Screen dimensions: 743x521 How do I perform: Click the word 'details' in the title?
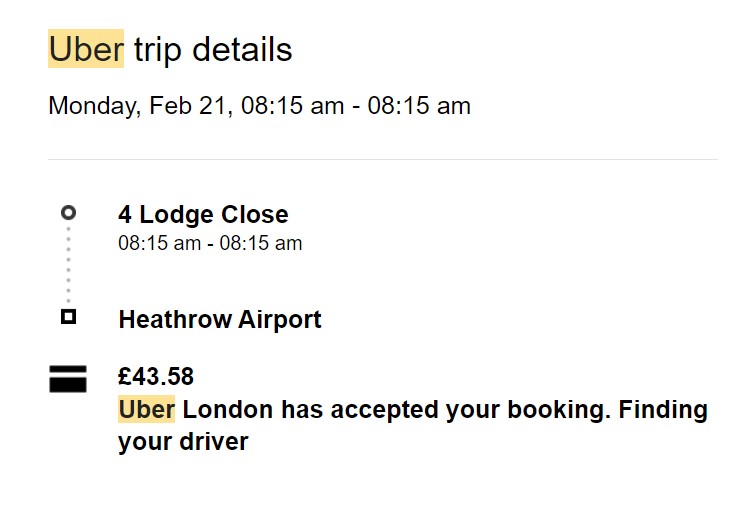242,49
